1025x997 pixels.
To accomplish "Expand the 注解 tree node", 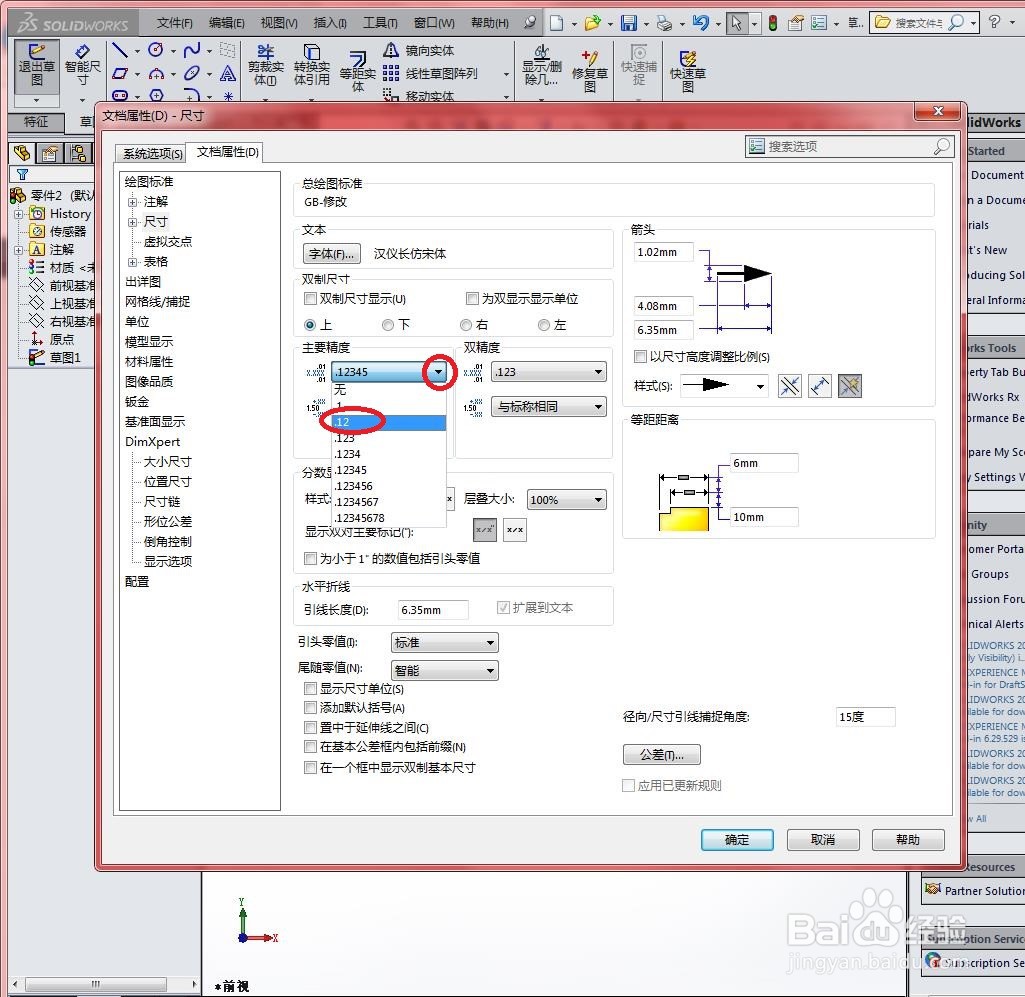I will click(x=133, y=202).
